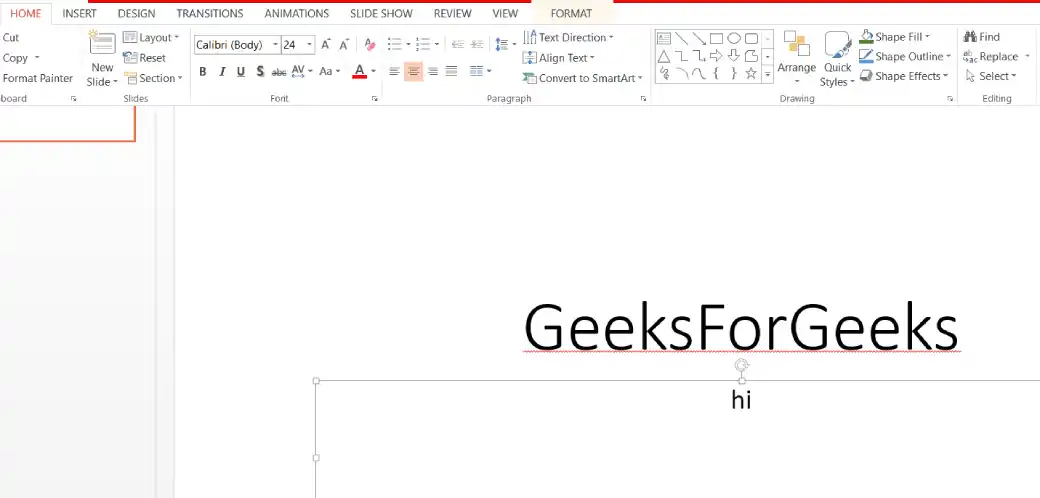
Task: Toggle Strikethrough formatting
Action: point(279,72)
